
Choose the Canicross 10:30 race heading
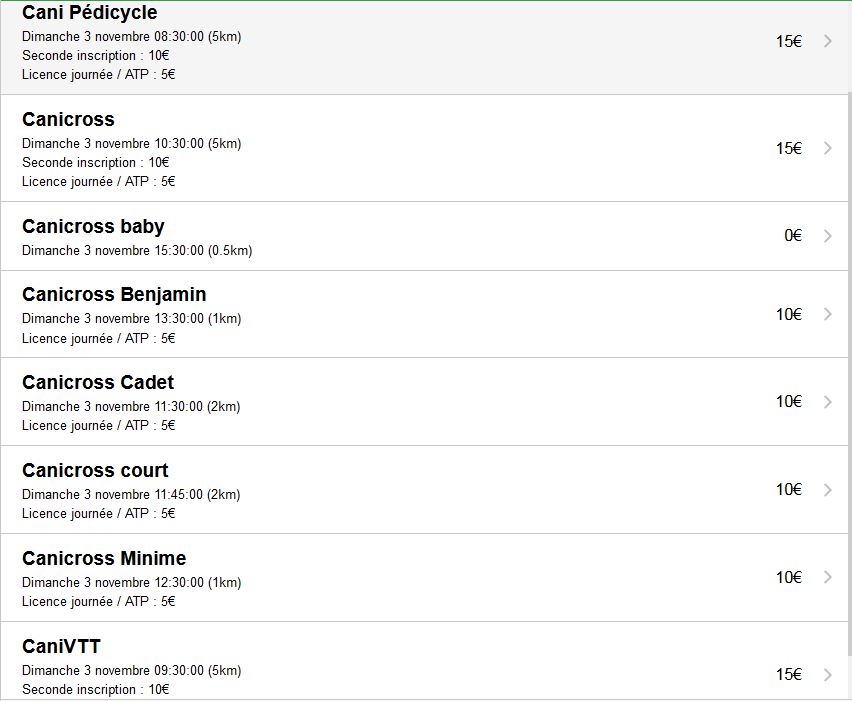click(68, 119)
